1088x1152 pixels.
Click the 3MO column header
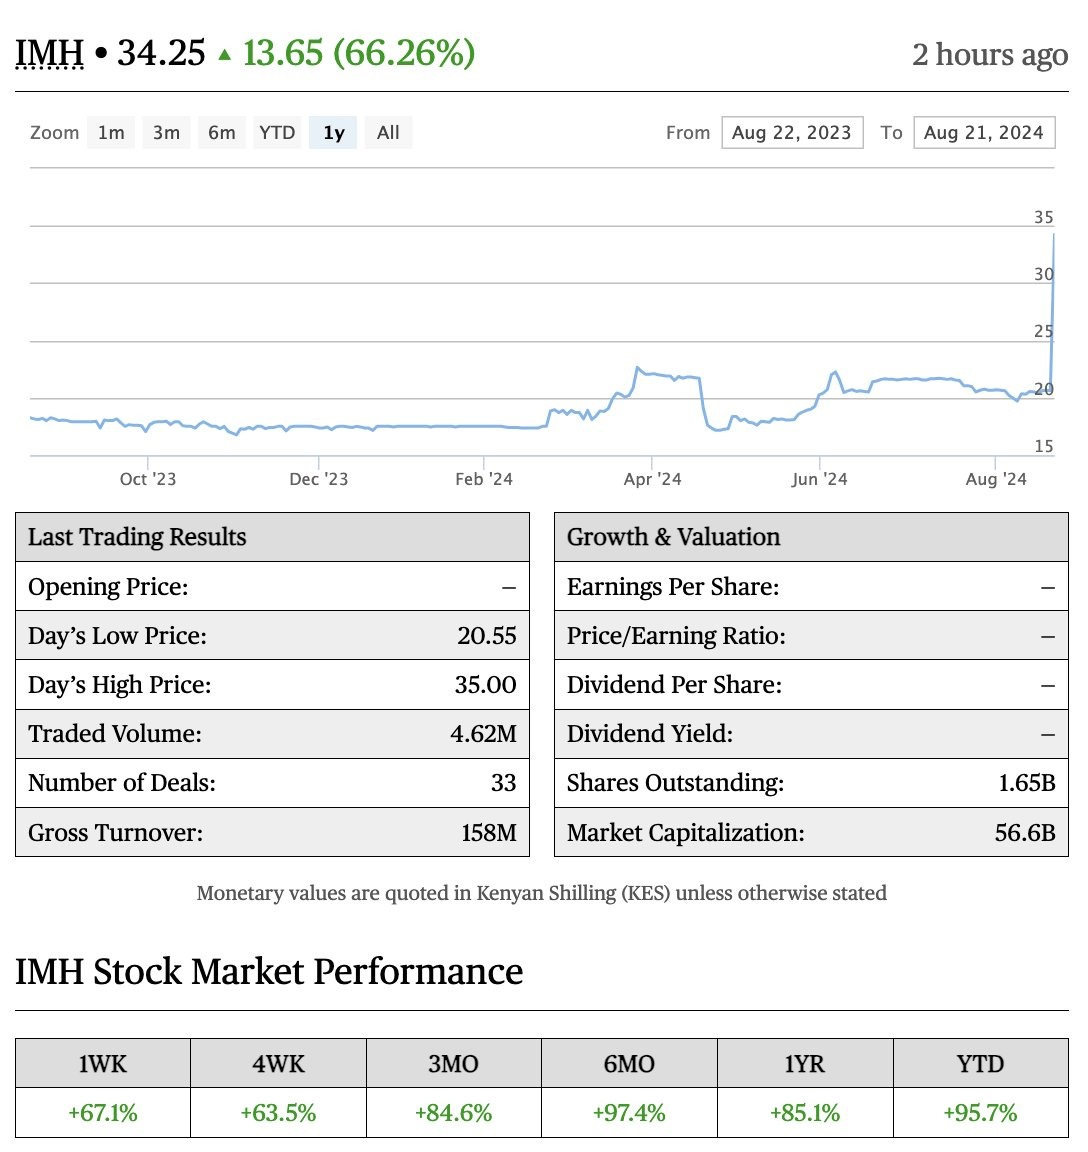(453, 1064)
